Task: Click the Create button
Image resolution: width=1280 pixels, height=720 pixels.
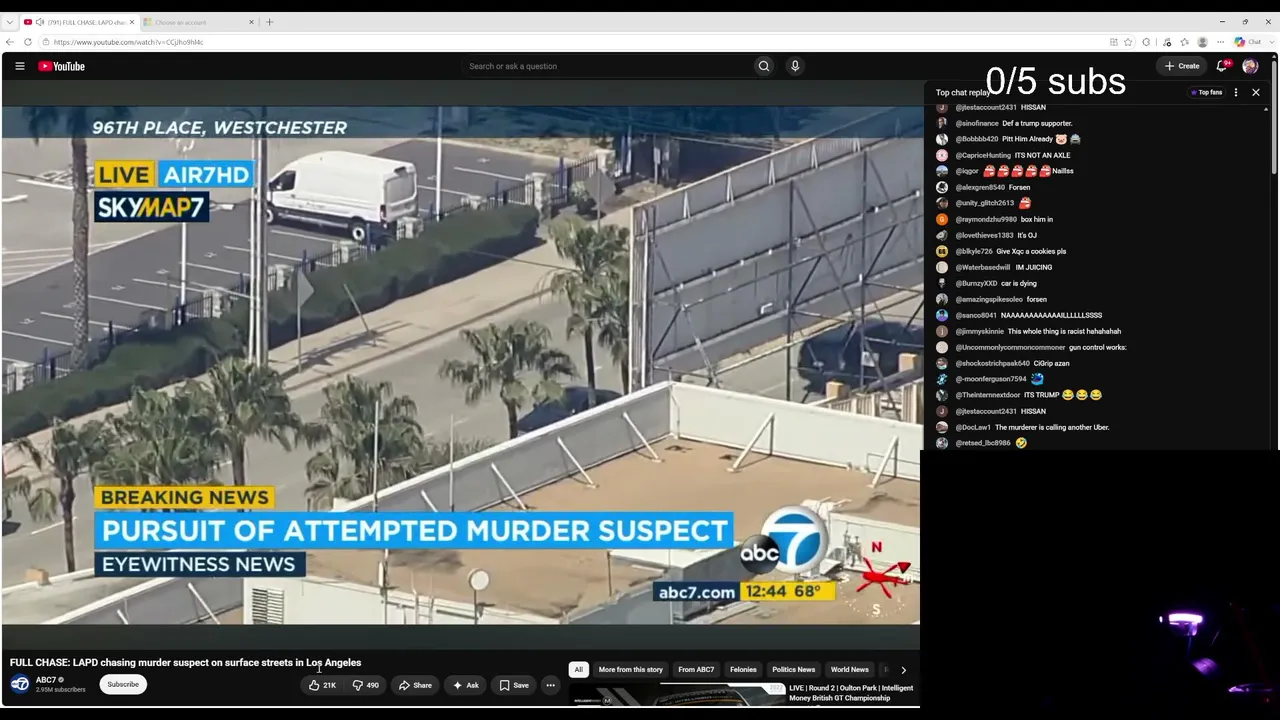Action: coord(1182,66)
